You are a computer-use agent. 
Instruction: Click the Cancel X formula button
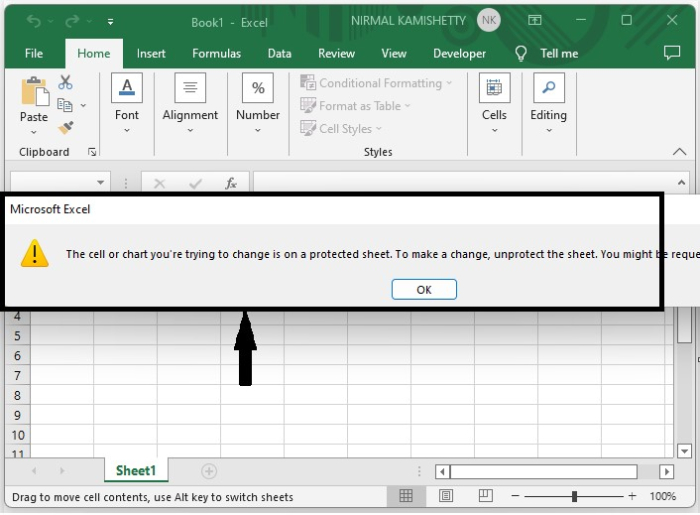point(159,183)
